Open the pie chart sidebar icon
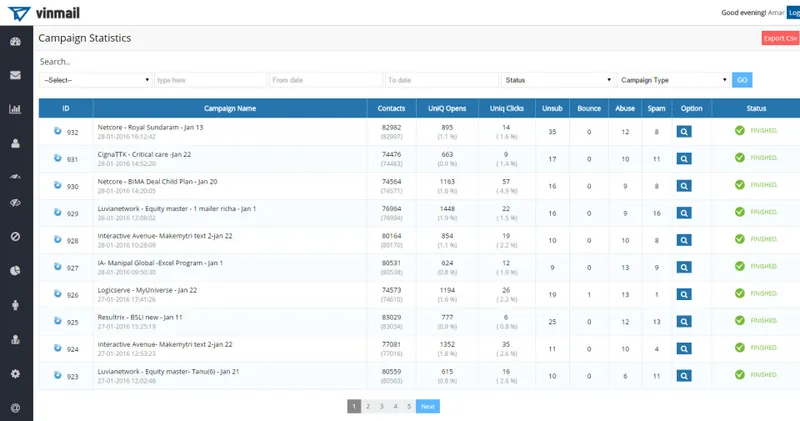 point(15,270)
